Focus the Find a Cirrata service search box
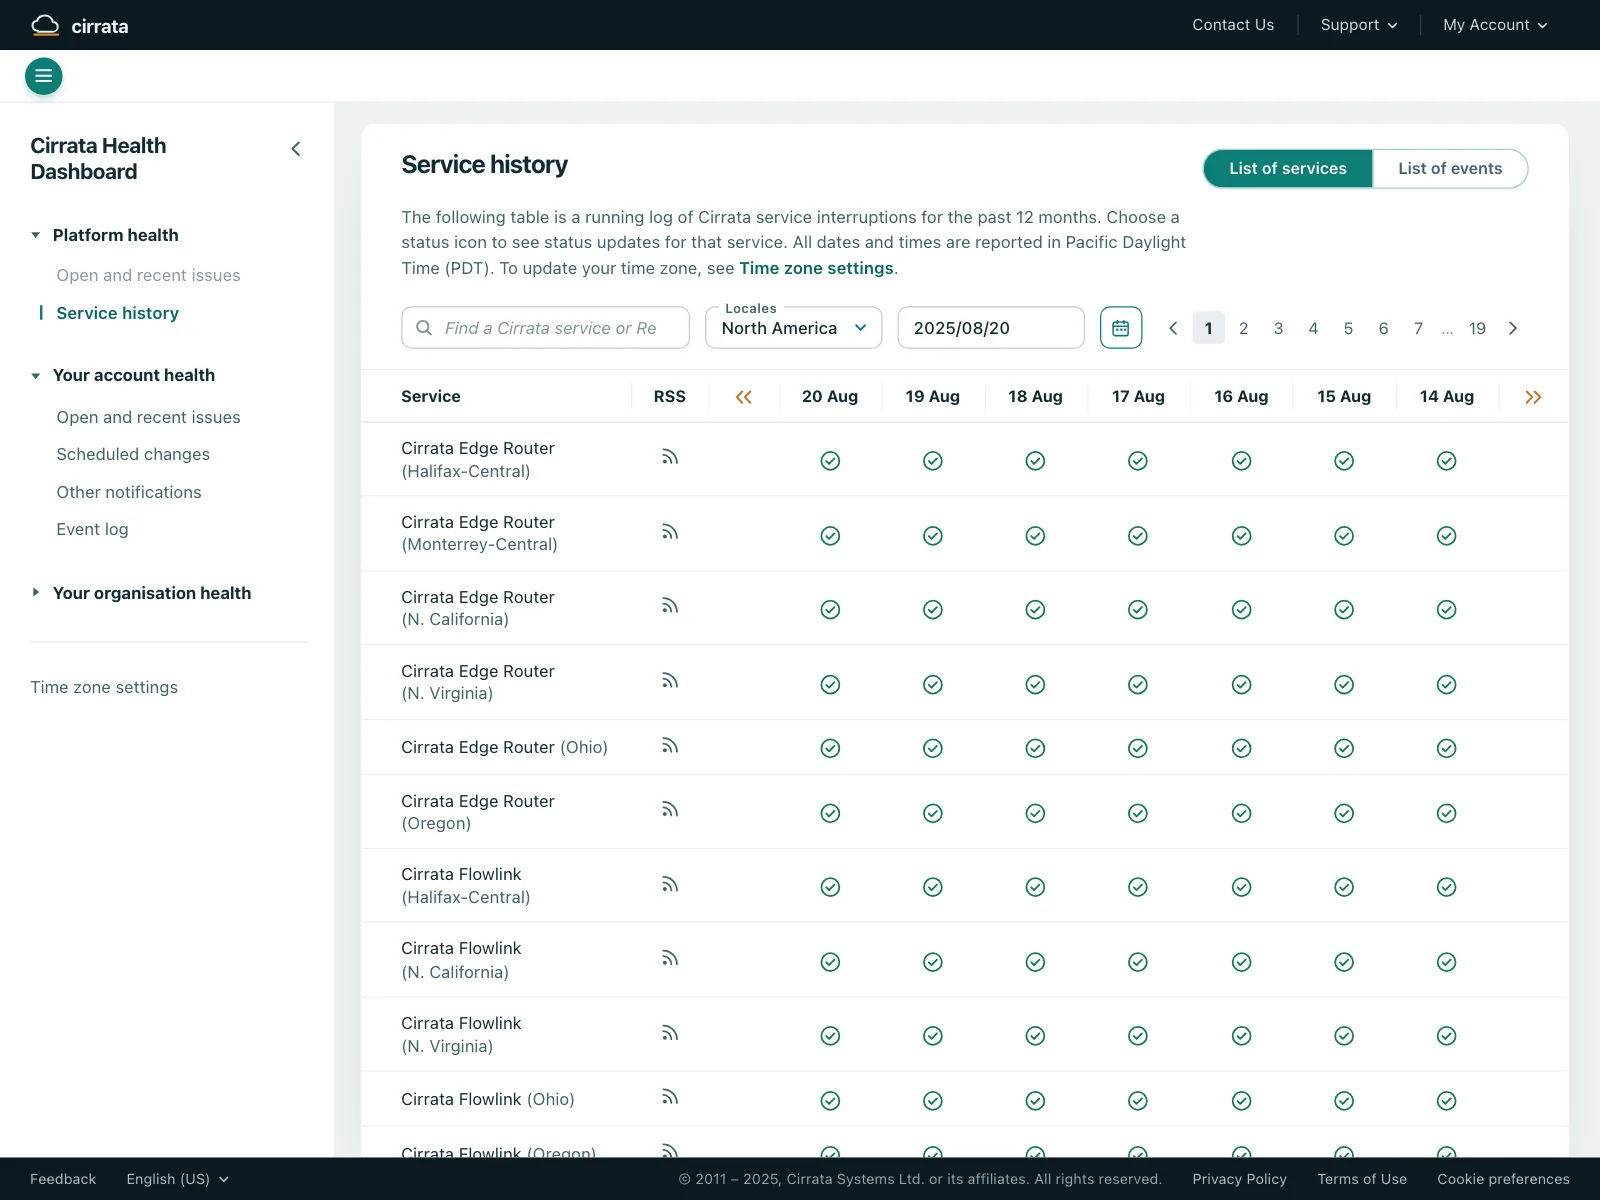 pos(545,328)
